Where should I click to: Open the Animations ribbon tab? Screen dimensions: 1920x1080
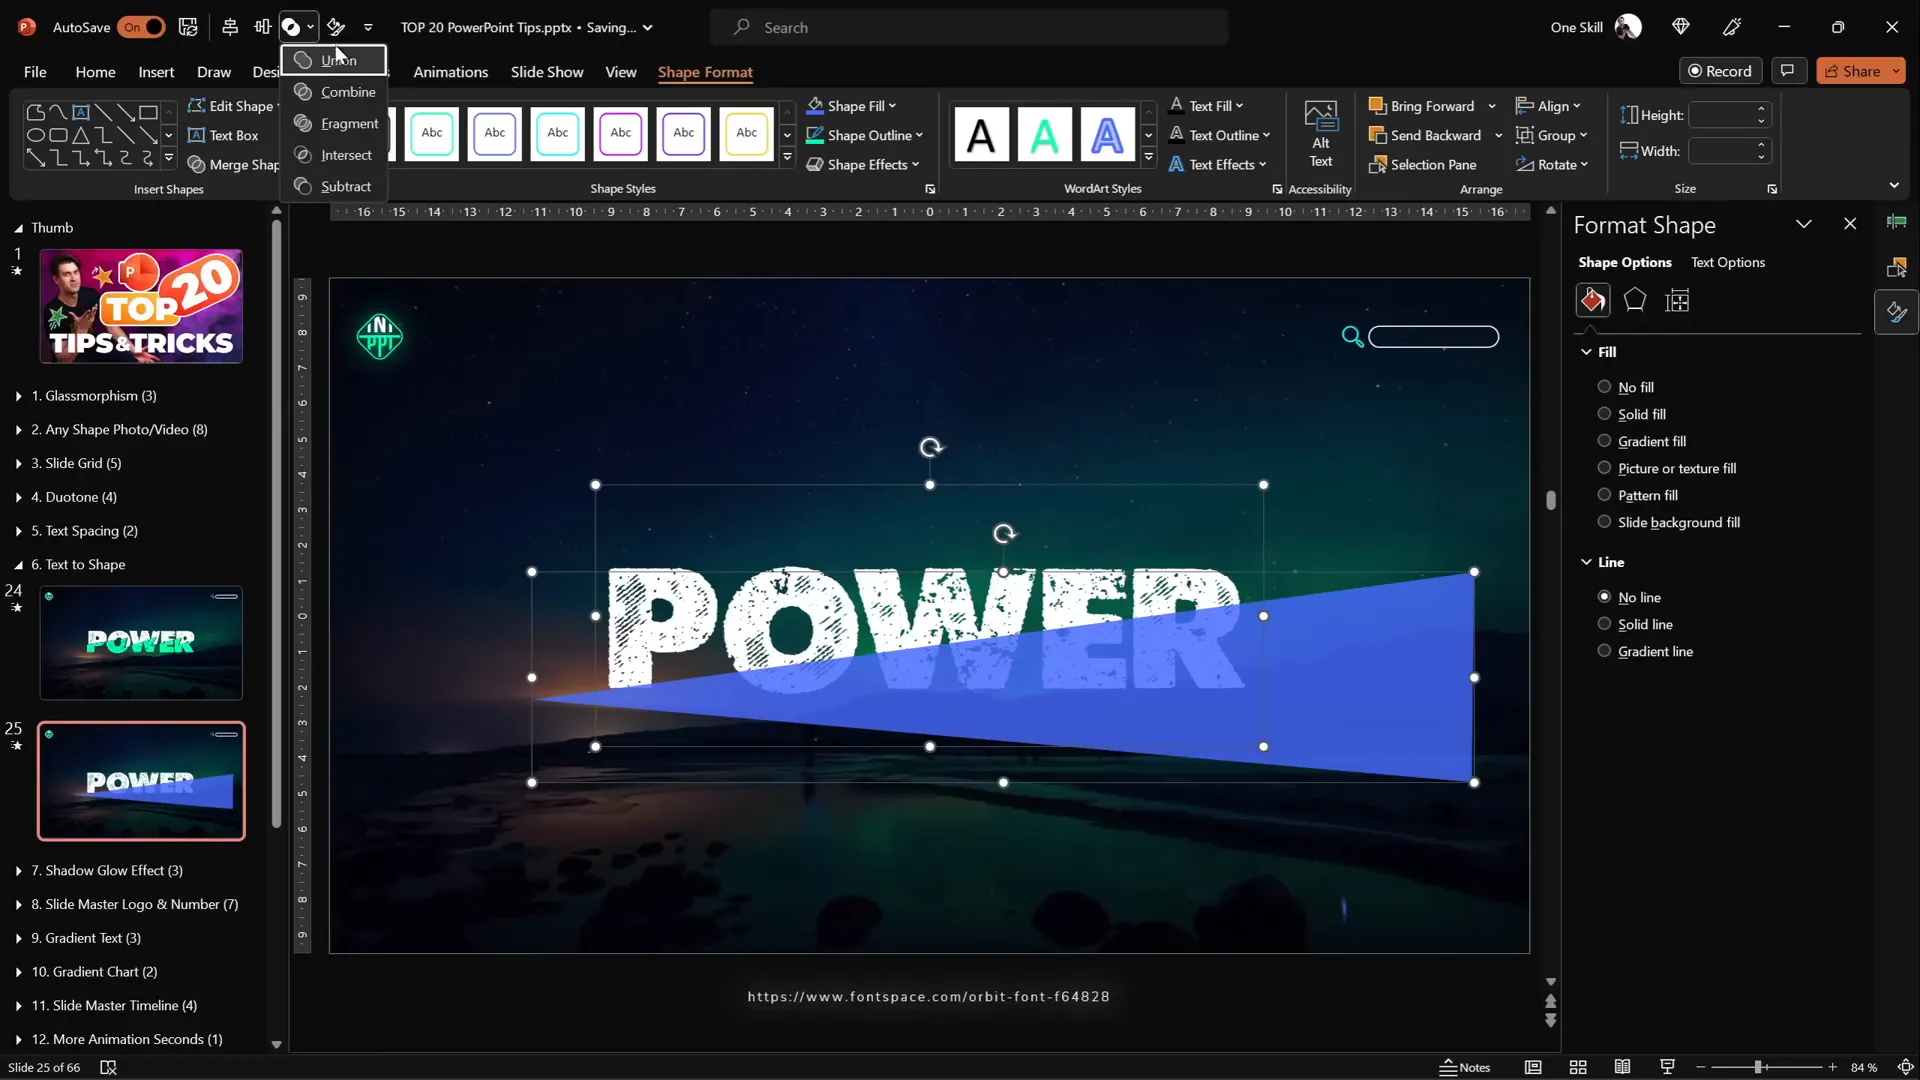pyautogui.click(x=450, y=72)
